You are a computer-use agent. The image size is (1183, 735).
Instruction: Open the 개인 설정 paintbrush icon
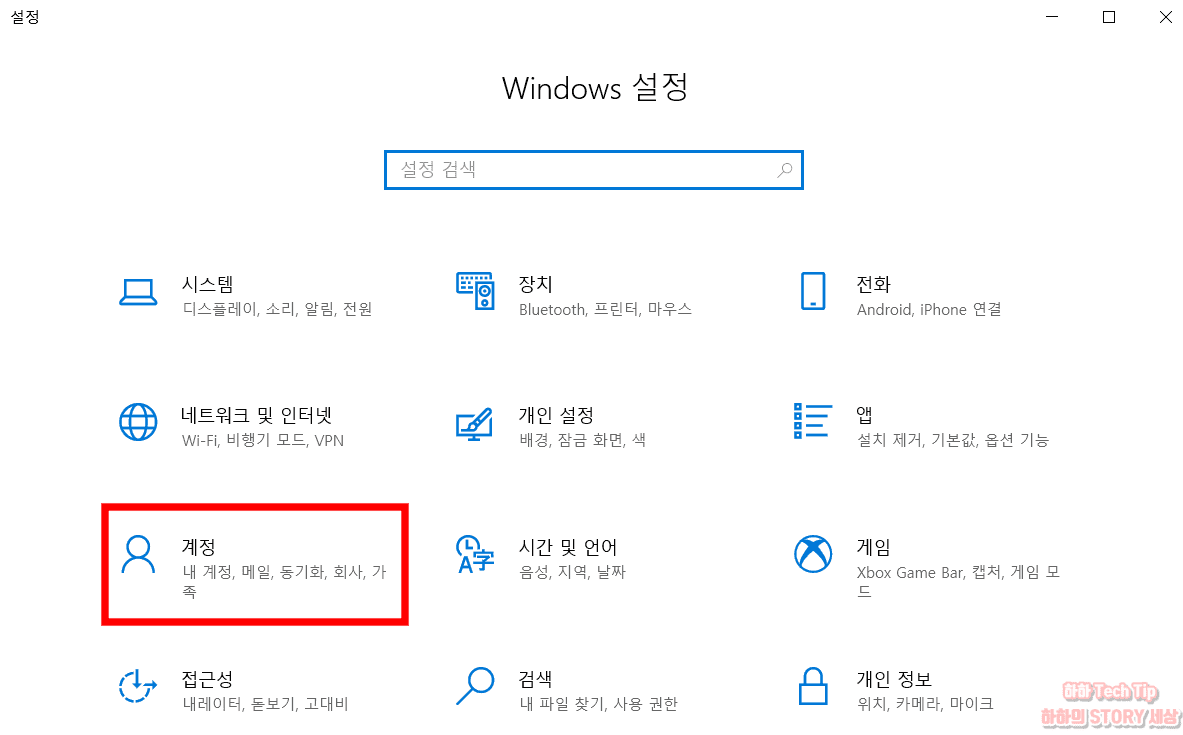(x=475, y=424)
